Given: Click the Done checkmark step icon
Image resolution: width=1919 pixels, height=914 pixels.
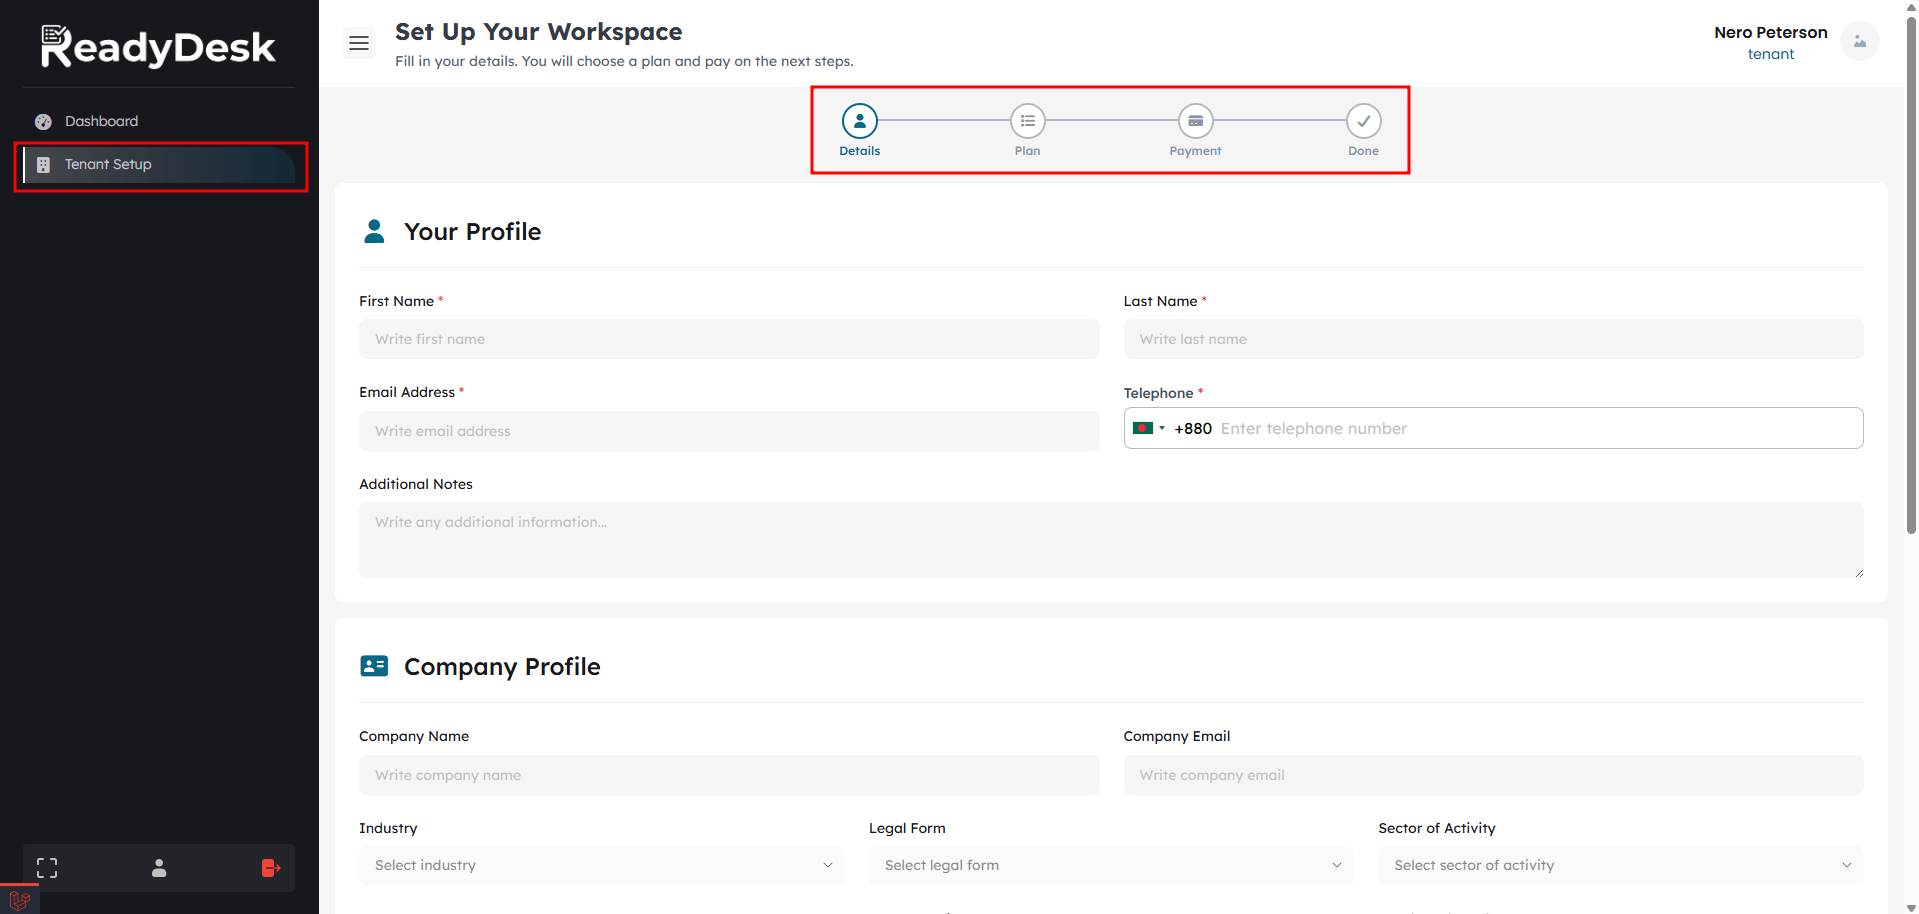Looking at the screenshot, I should (x=1363, y=121).
